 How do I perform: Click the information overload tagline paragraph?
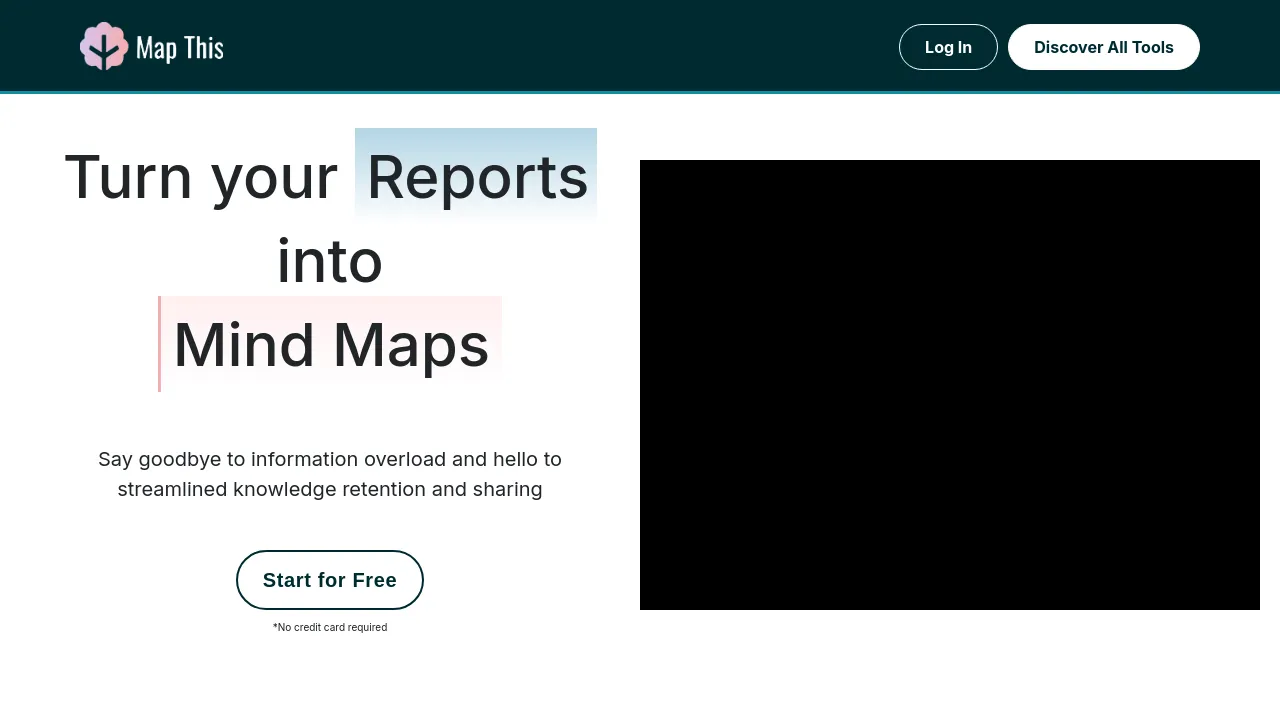[x=330, y=474]
